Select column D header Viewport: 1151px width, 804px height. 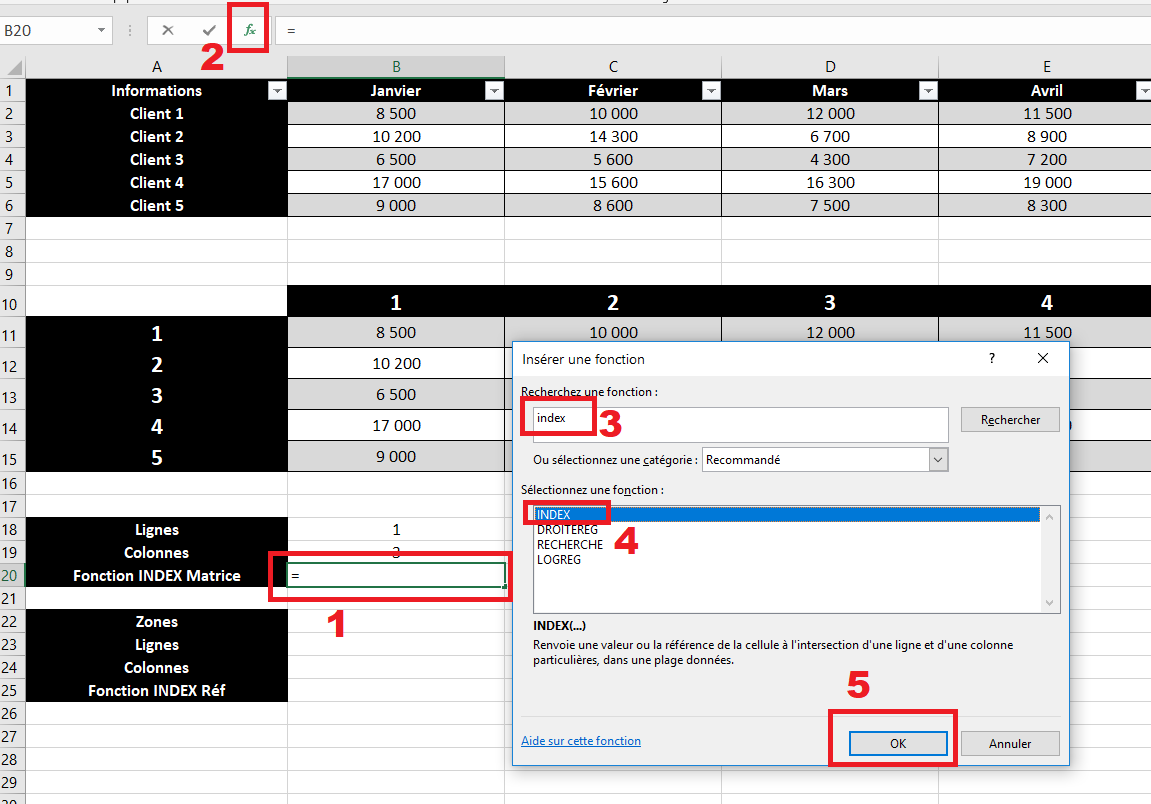[829, 67]
